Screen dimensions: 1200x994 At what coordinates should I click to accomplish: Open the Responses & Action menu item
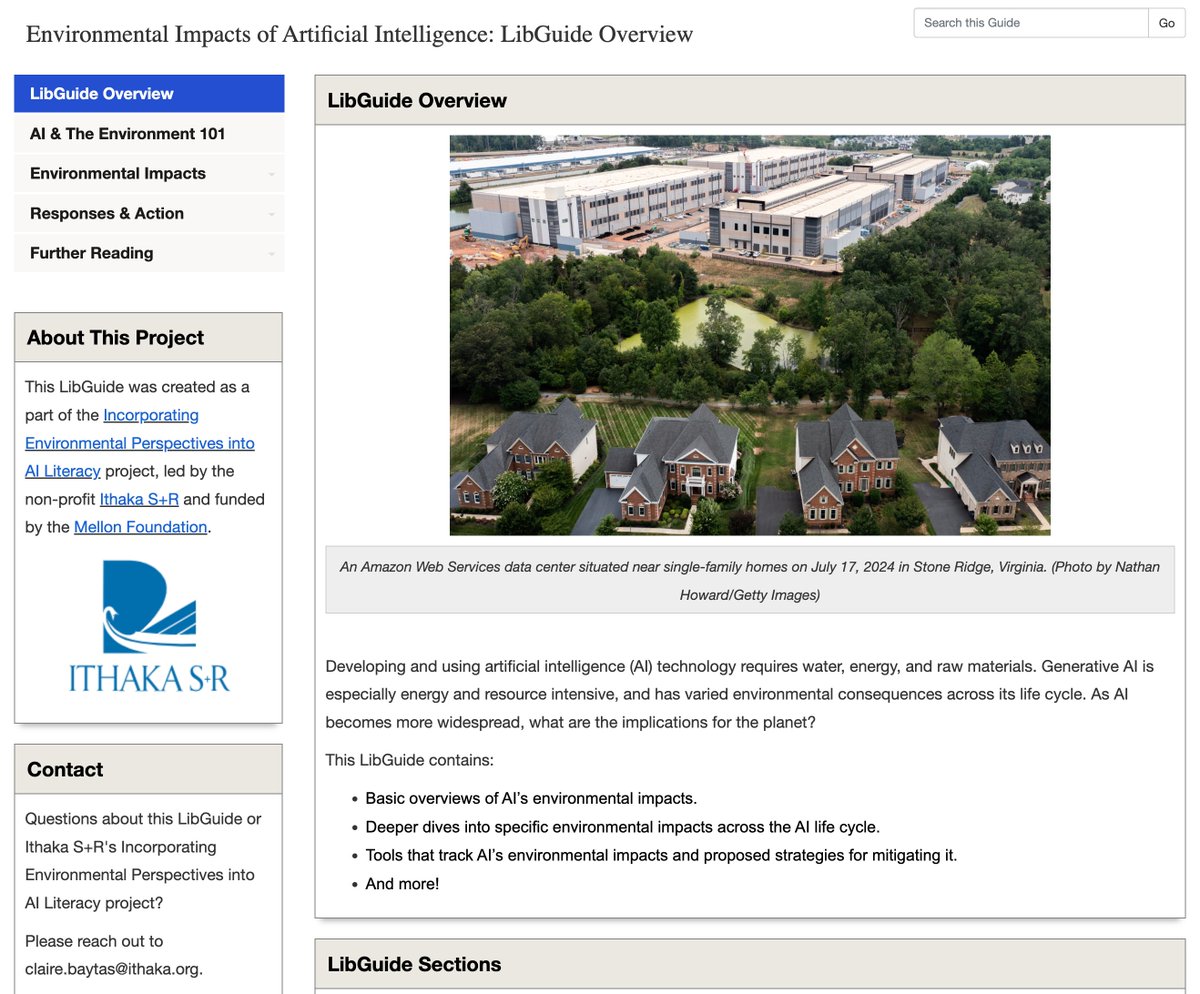point(149,213)
